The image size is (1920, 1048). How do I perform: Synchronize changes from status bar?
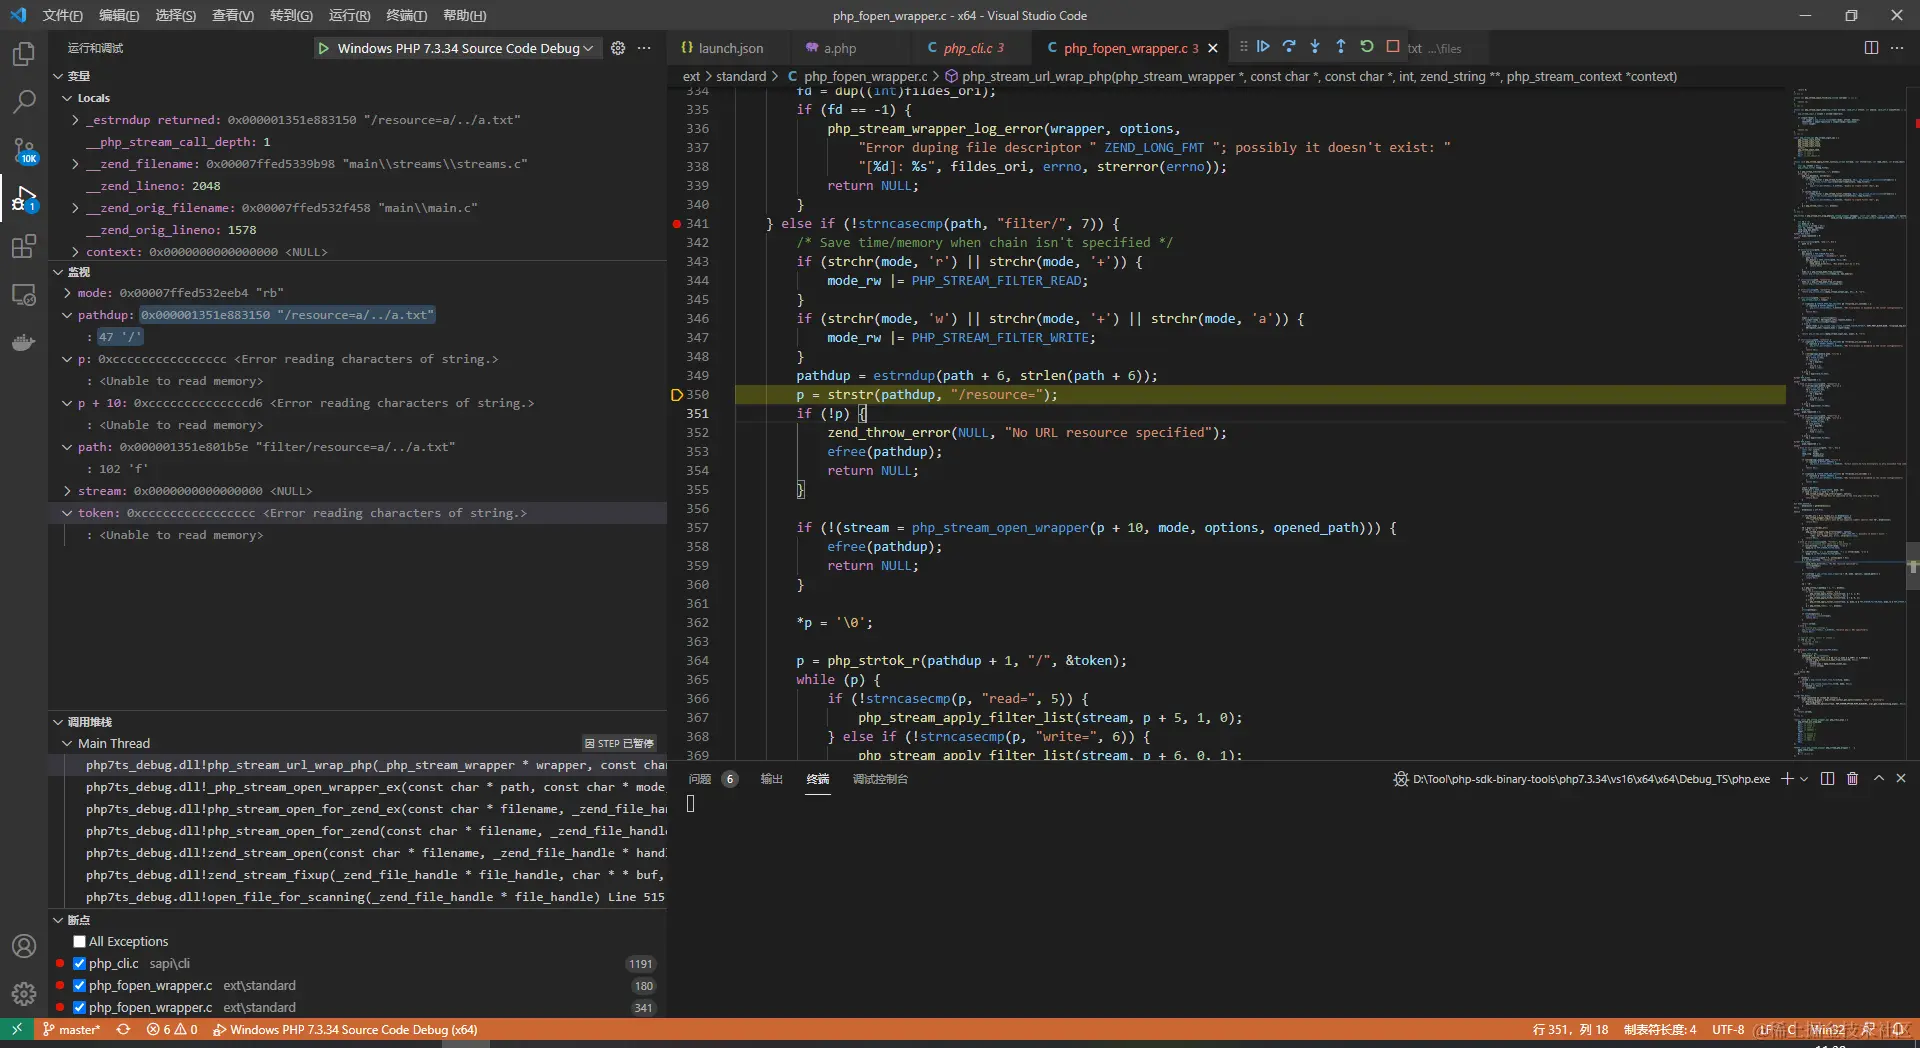click(123, 1029)
